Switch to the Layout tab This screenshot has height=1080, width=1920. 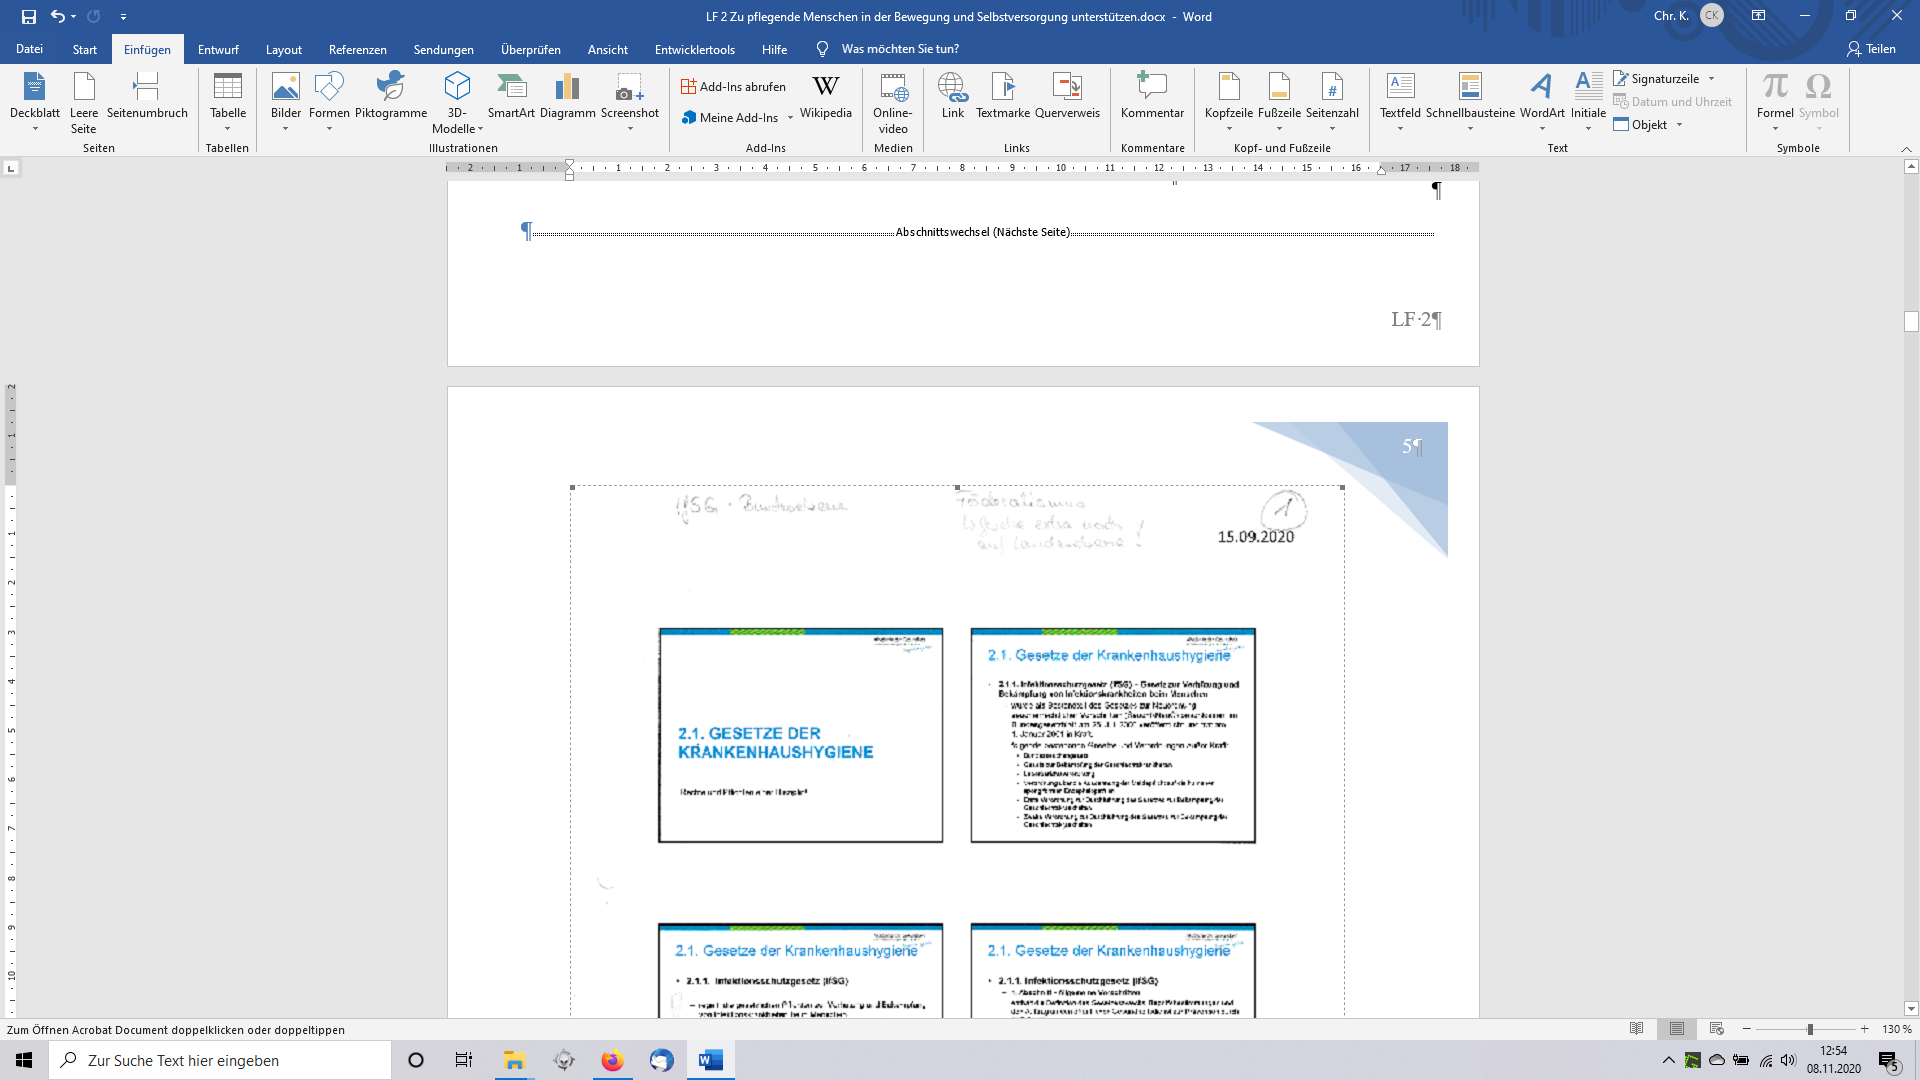click(283, 49)
